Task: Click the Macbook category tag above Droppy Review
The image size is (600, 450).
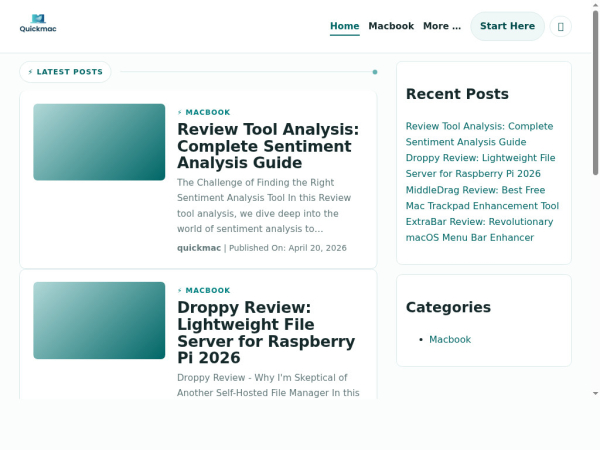Action: pos(207,290)
